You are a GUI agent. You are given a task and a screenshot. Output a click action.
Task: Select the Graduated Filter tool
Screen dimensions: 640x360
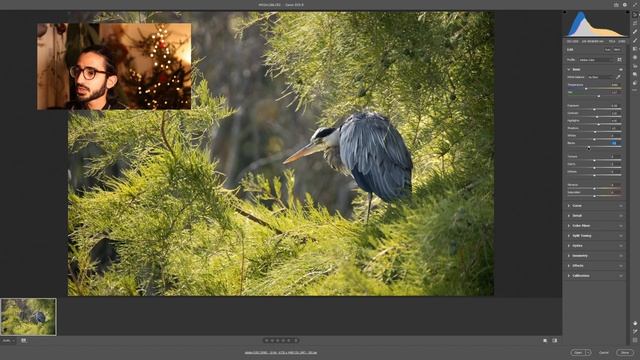click(x=635, y=49)
